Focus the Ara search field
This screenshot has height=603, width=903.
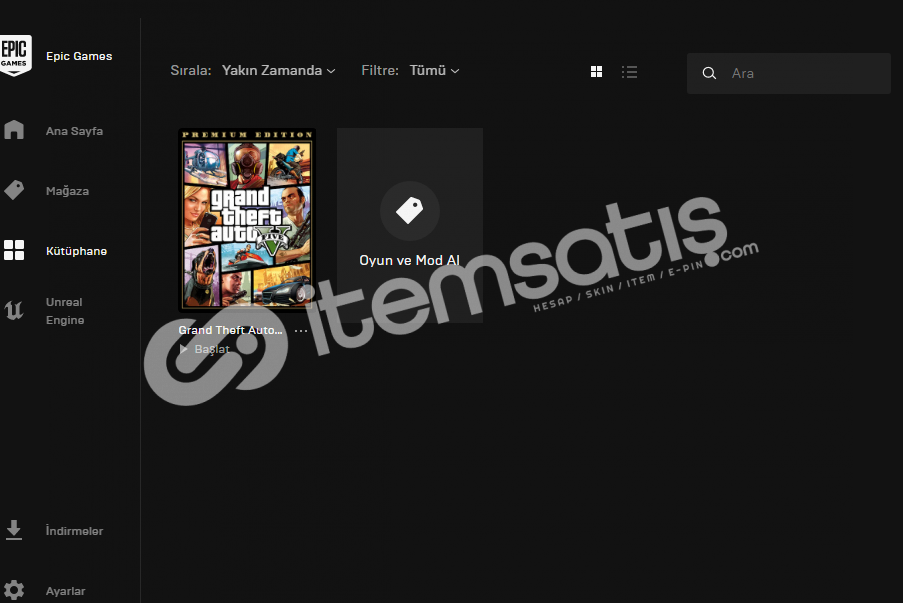(x=788, y=73)
